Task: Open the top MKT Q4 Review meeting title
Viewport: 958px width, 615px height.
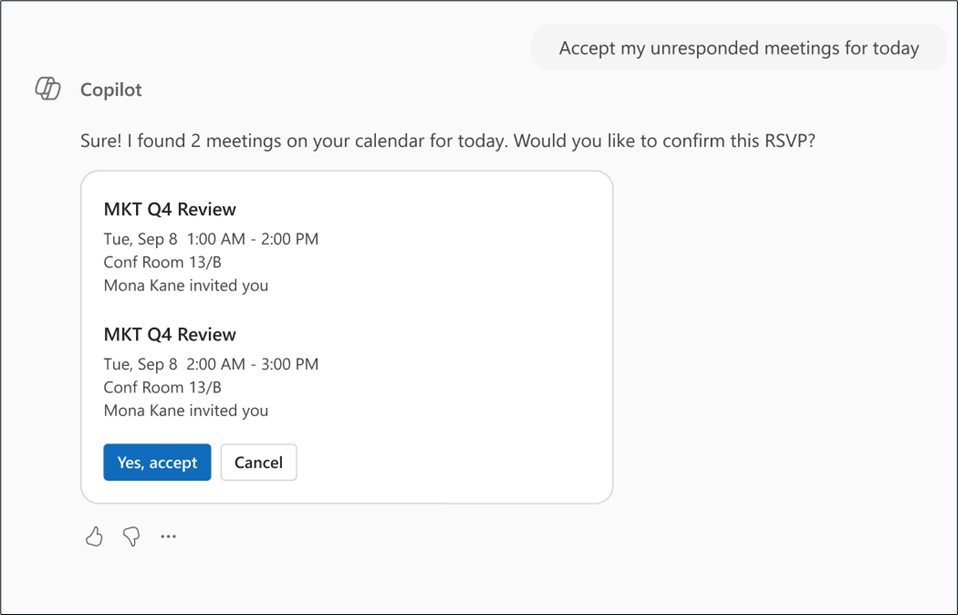Action: click(x=170, y=209)
